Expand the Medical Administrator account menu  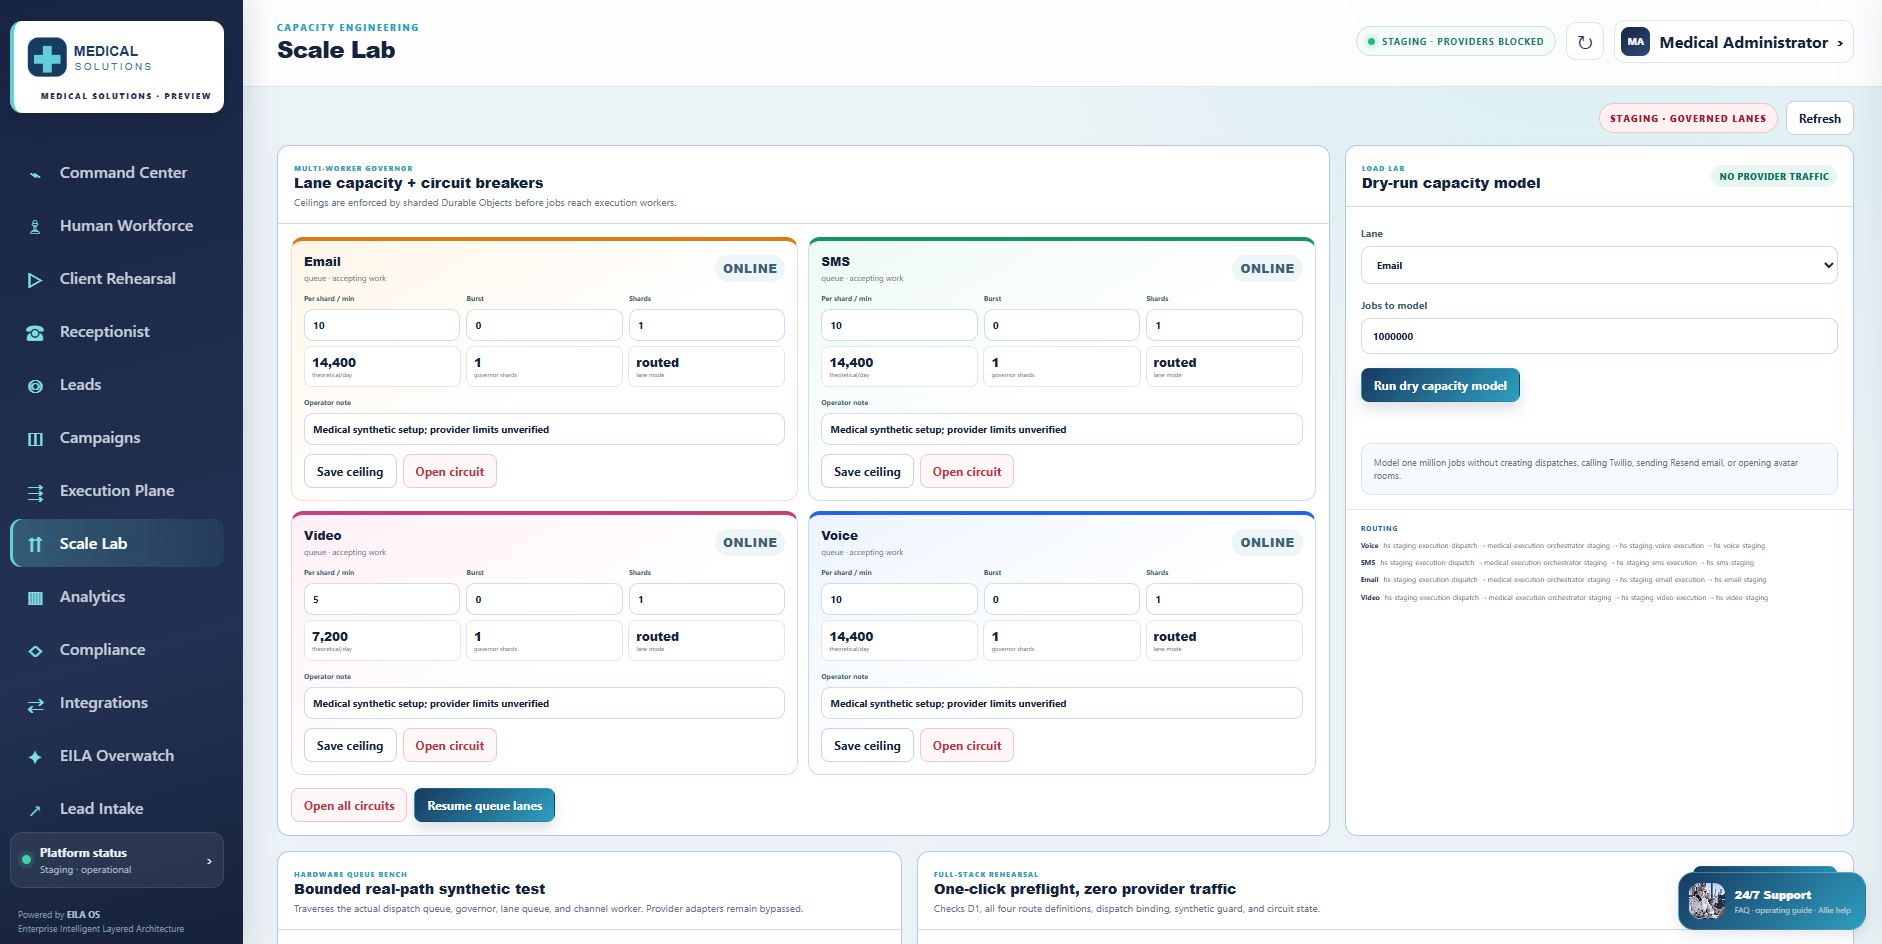pyautogui.click(x=1733, y=42)
